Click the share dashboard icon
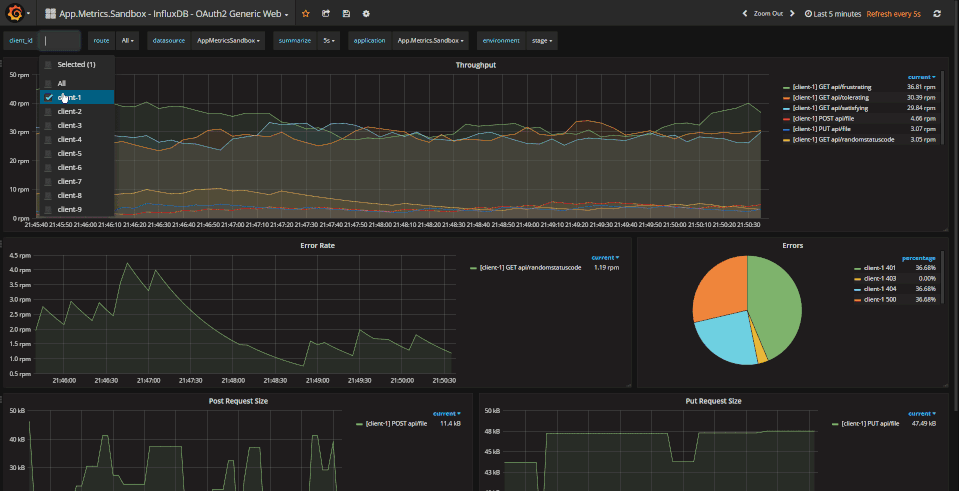This screenshot has height=491, width=959. (326, 14)
